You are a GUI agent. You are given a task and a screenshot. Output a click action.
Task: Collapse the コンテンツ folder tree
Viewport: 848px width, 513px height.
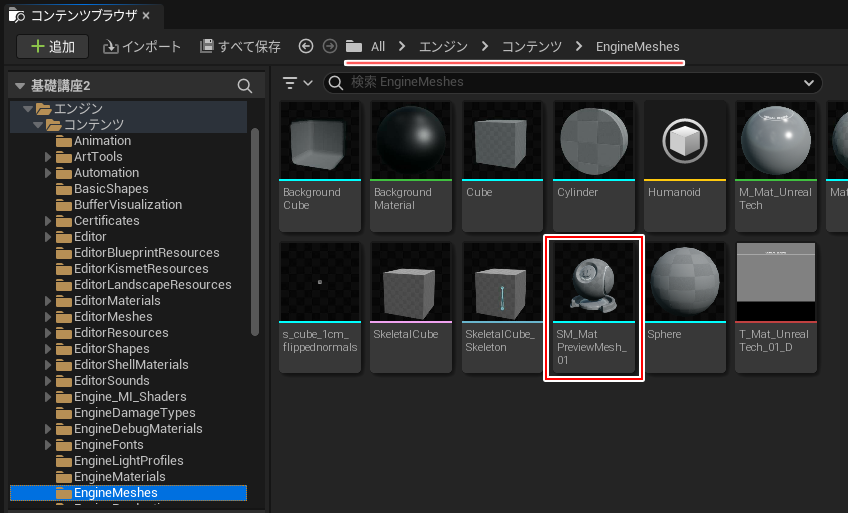38,125
